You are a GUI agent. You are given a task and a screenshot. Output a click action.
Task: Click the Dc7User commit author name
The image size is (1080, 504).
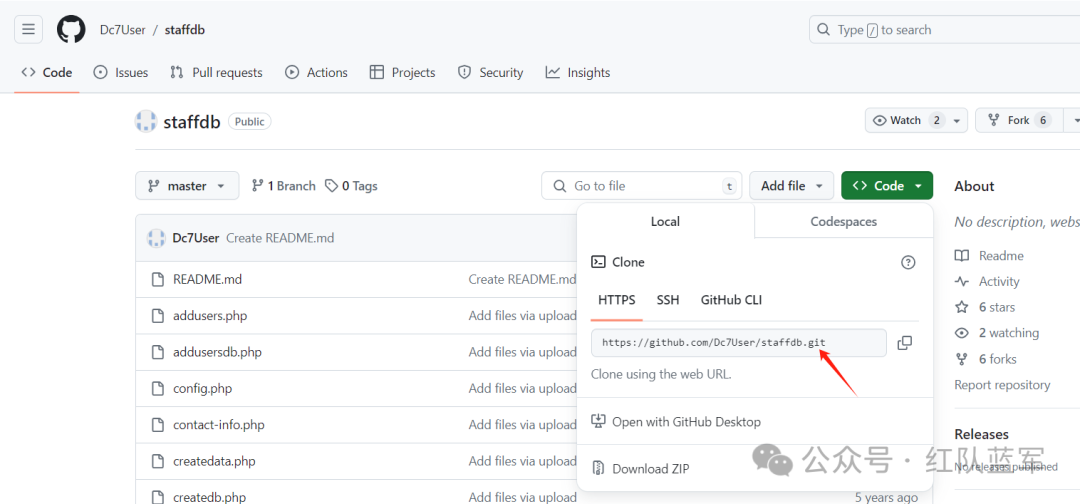click(196, 238)
